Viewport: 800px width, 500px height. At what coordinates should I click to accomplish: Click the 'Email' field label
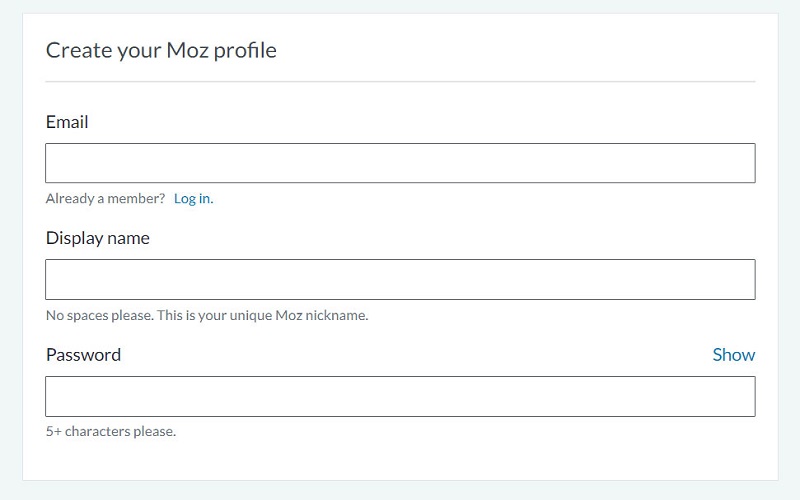(67, 122)
